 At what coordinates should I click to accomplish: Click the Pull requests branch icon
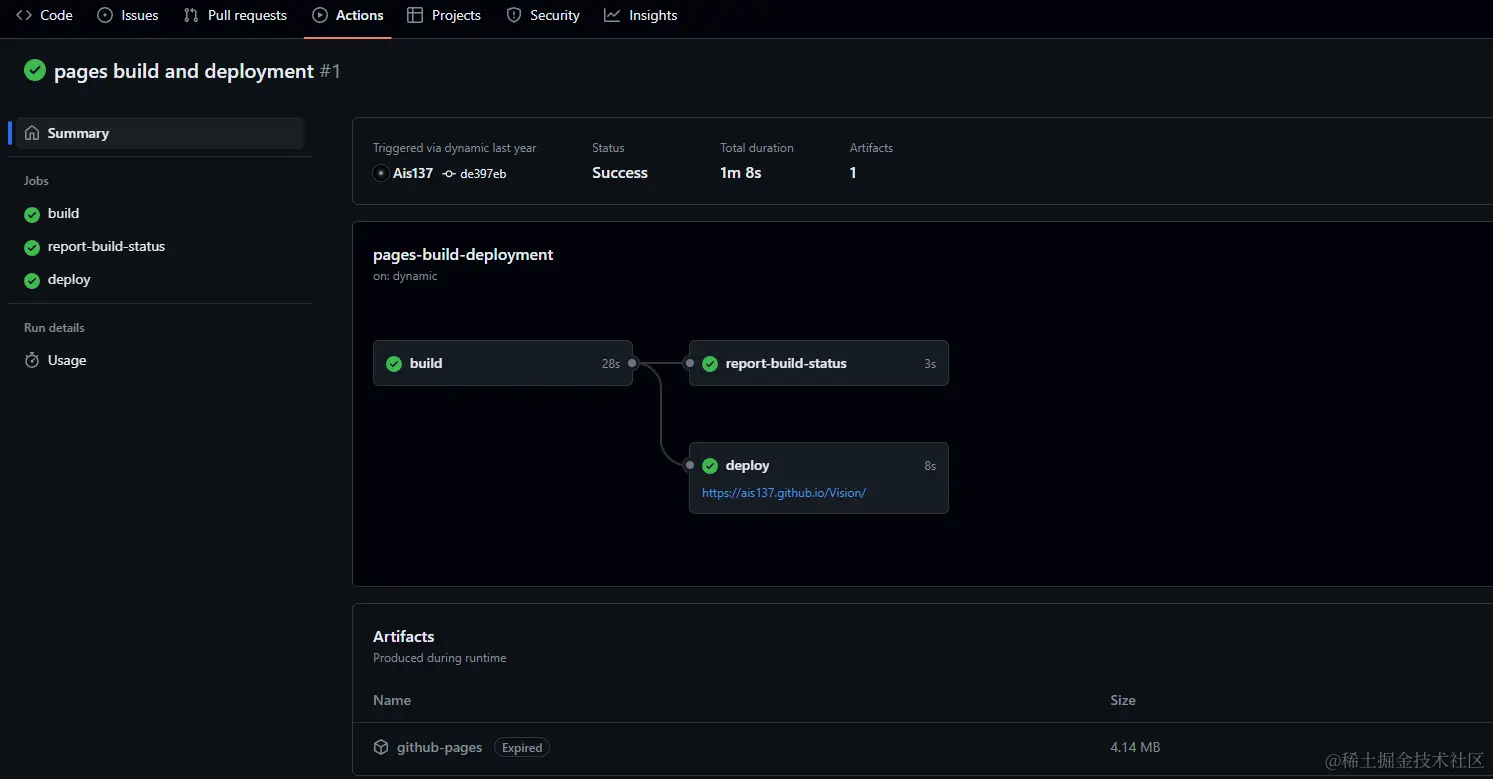click(x=191, y=15)
